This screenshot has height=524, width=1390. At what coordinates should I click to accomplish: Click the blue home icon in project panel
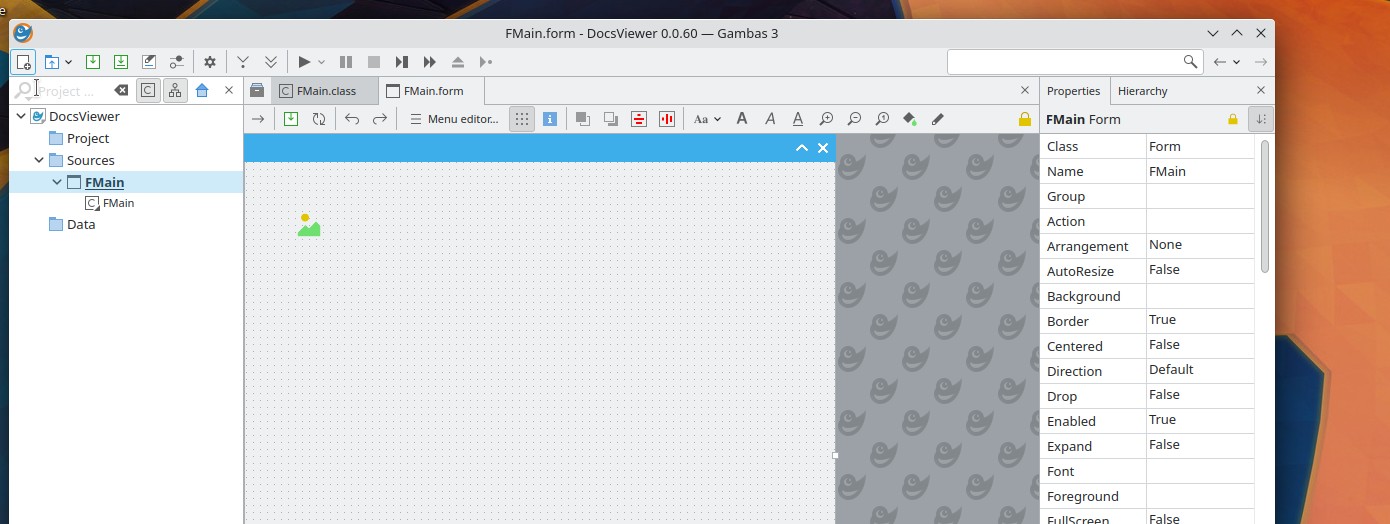(202, 91)
